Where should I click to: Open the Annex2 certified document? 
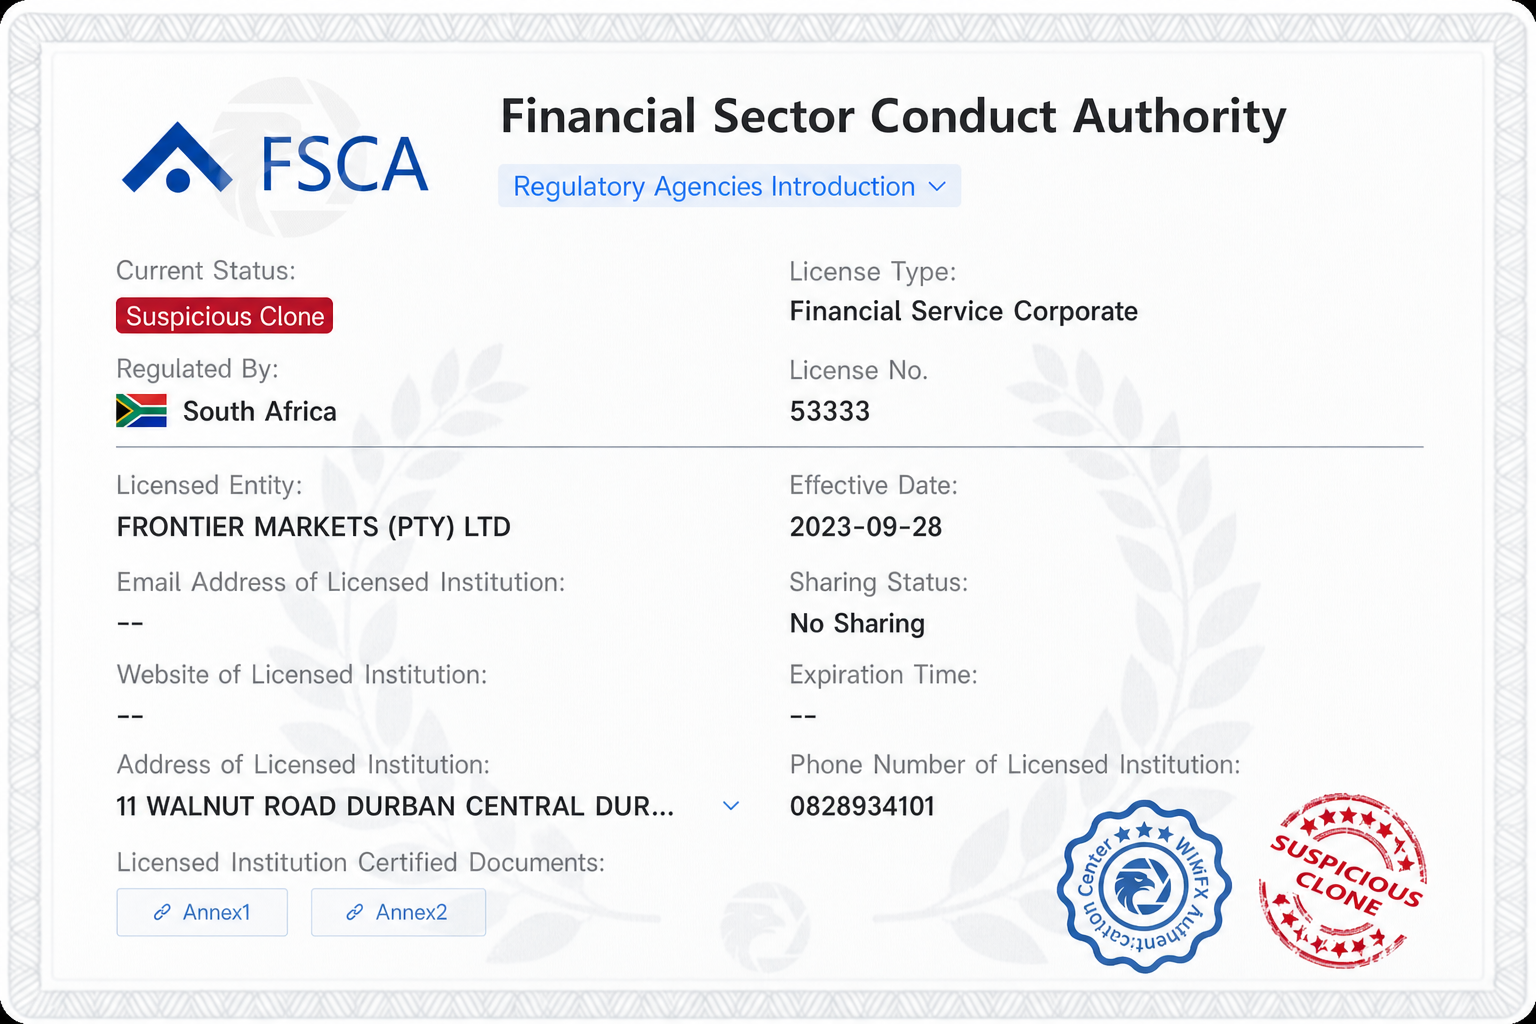click(x=398, y=912)
